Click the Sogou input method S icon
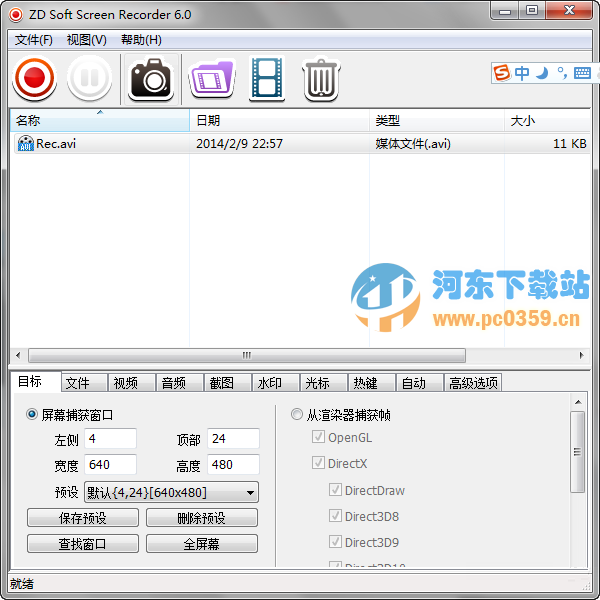Viewport: 600px width, 600px height. (x=502, y=72)
